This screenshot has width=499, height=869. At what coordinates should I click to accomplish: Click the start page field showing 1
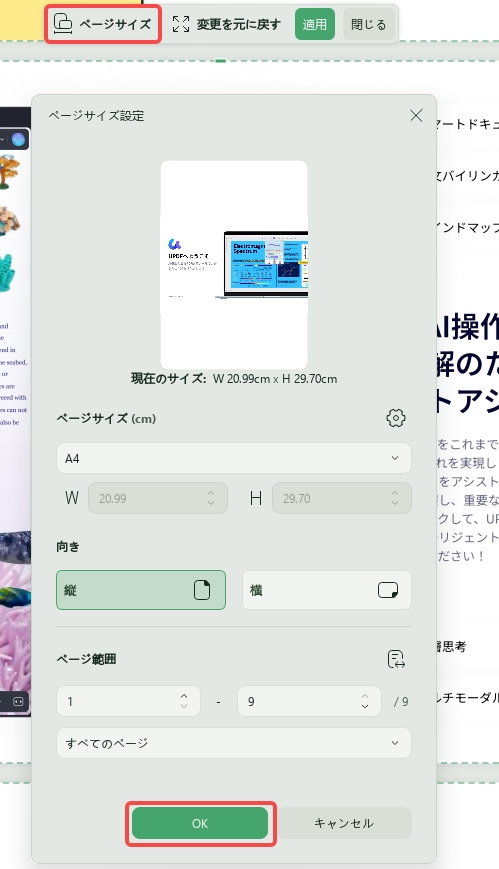click(128, 701)
